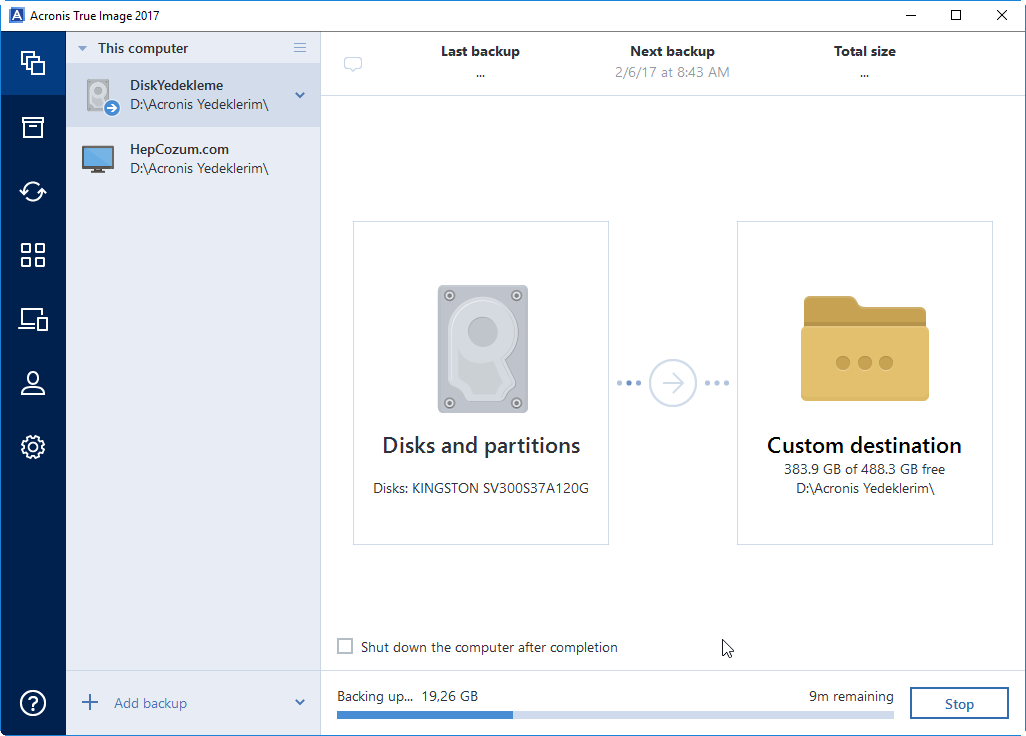The width and height of the screenshot is (1026, 736).
Task: Select the DiskYedekleme backup entry
Action: (x=193, y=95)
